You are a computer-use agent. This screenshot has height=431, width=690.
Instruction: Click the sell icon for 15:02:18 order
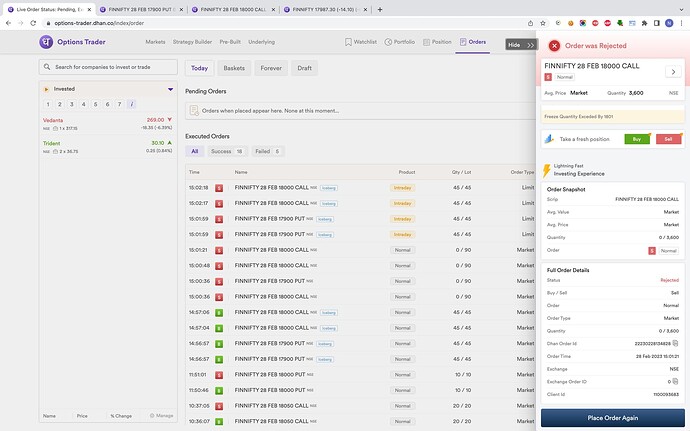point(219,188)
